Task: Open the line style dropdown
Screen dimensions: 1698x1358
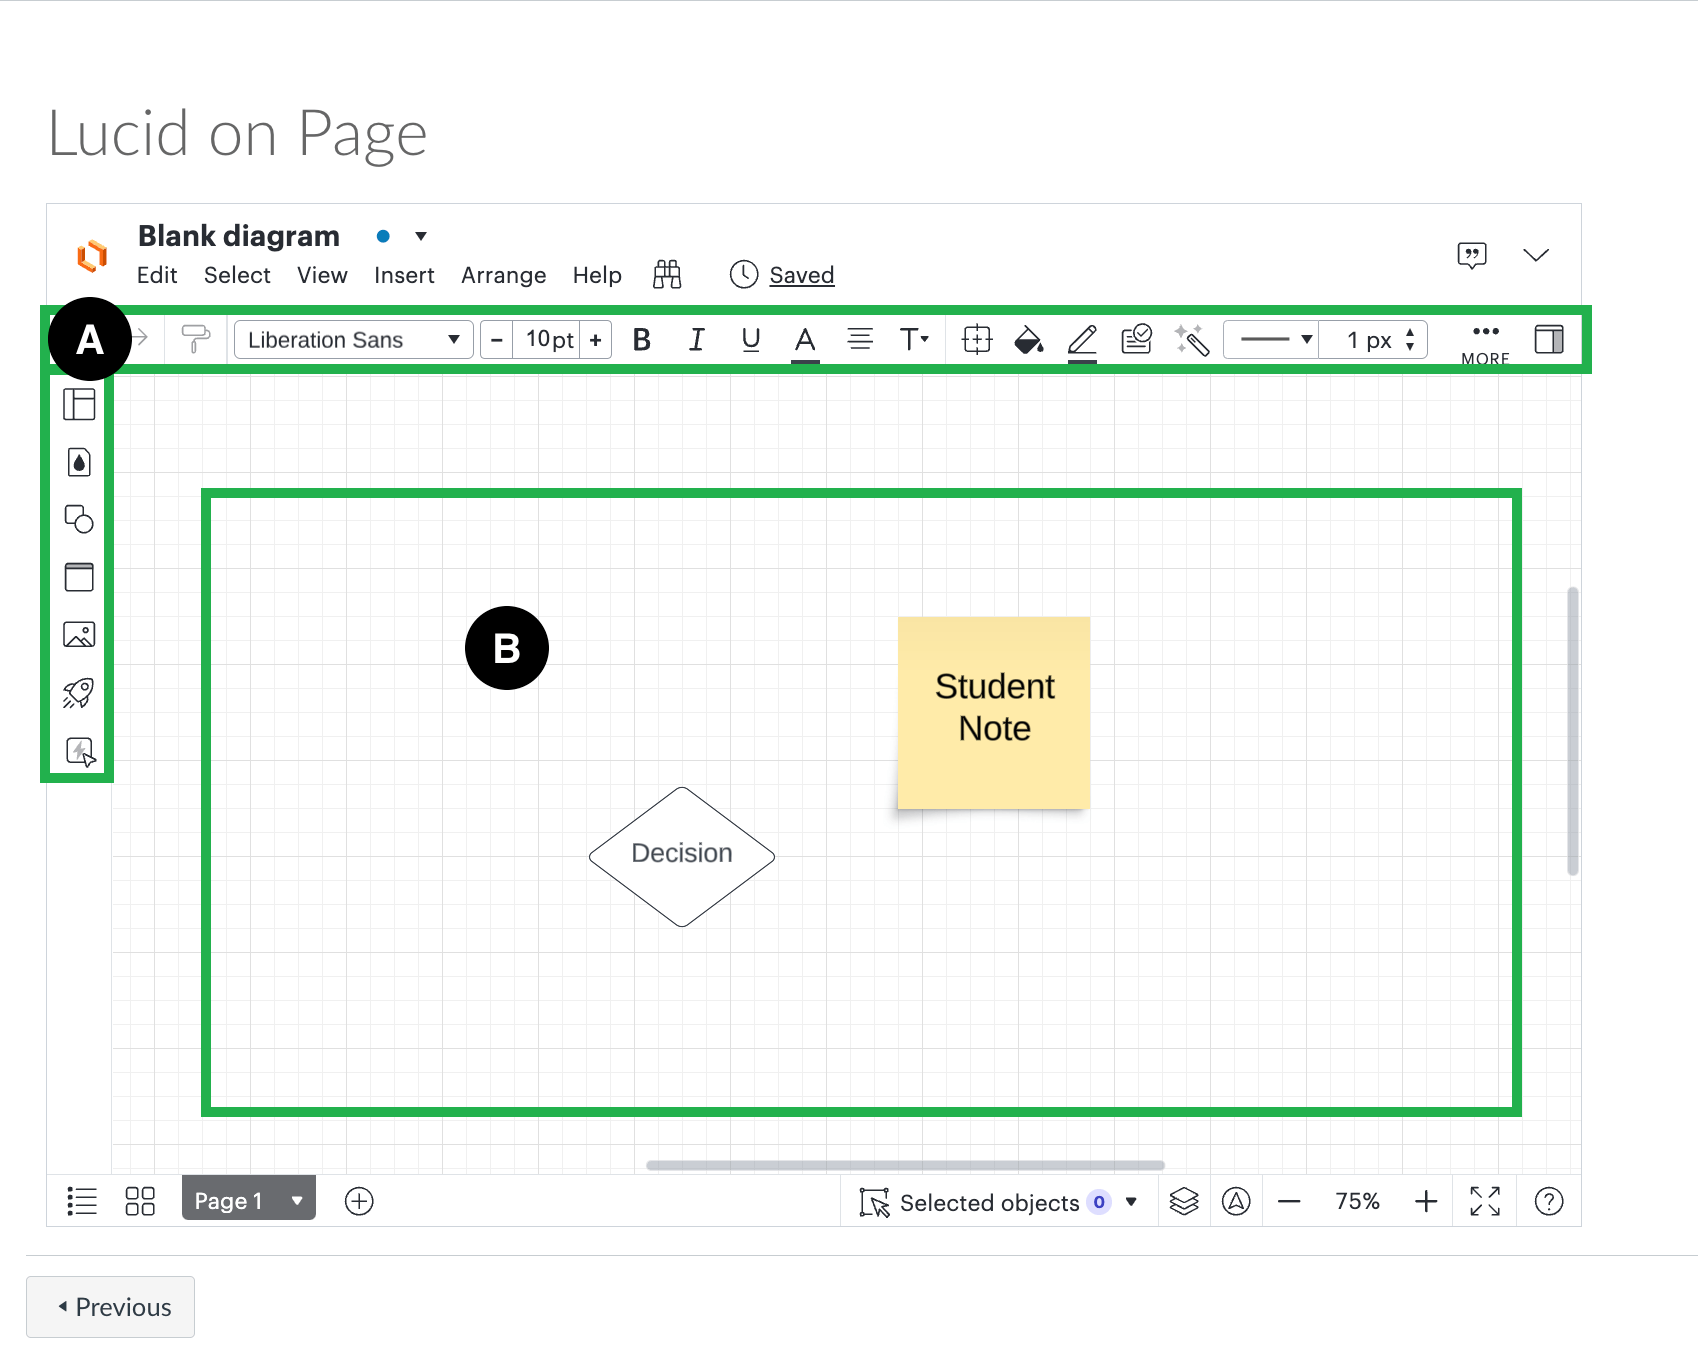Action: 1272,340
